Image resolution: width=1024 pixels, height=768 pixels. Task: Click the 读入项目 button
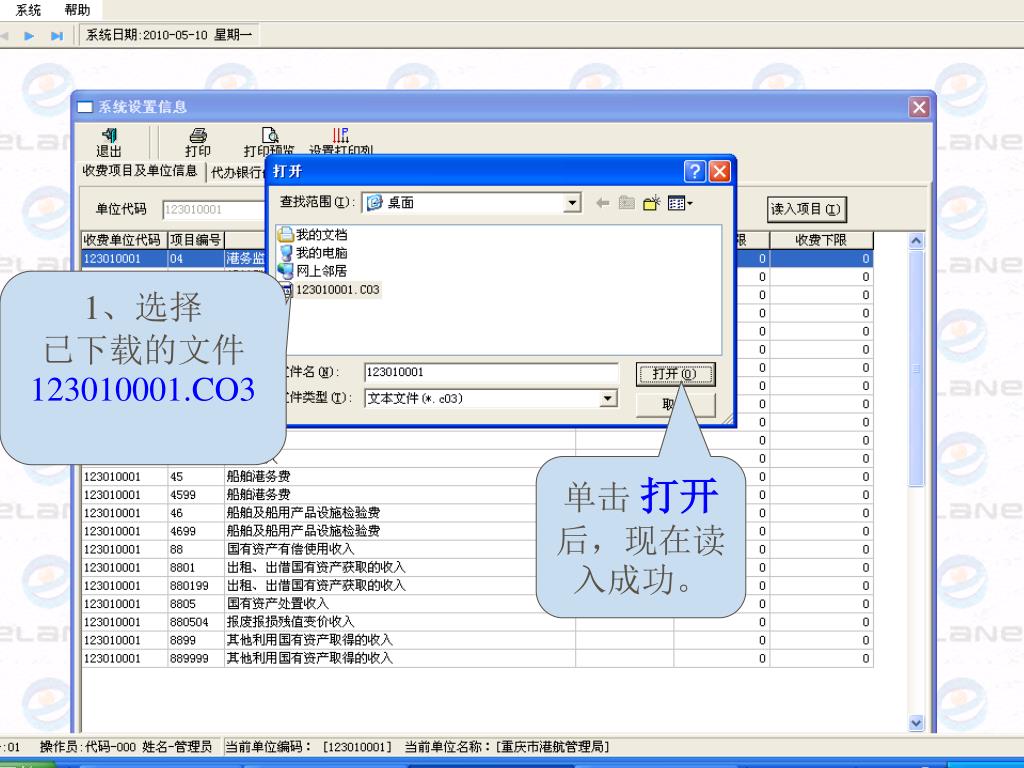click(x=806, y=210)
